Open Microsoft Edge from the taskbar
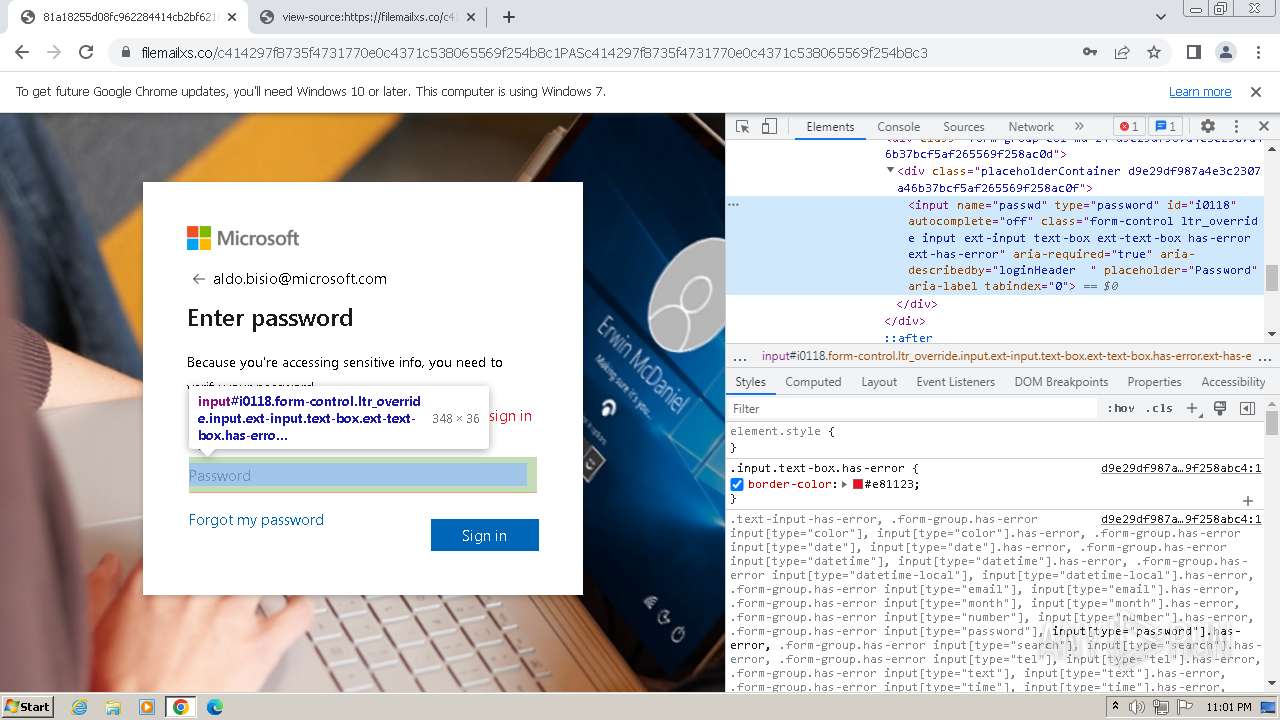This screenshot has height=720, width=1280. click(215, 707)
